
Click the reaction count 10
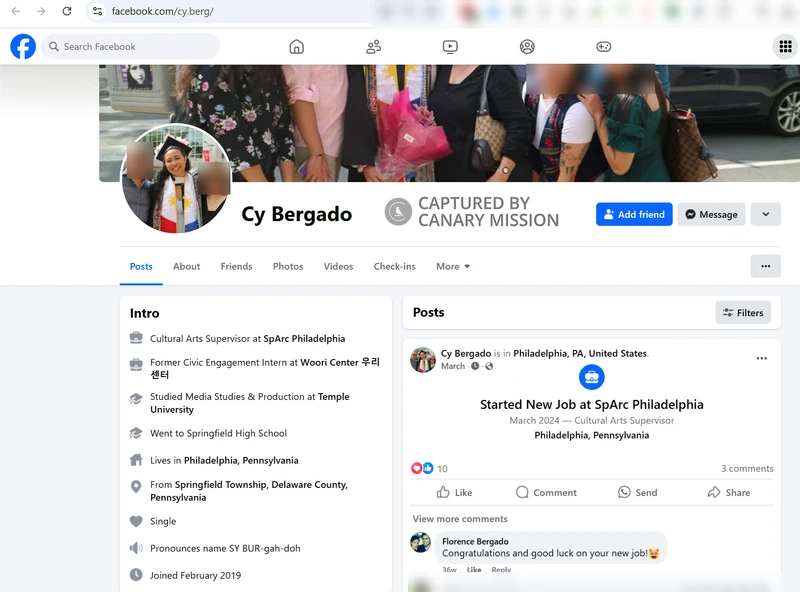[442, 468]
